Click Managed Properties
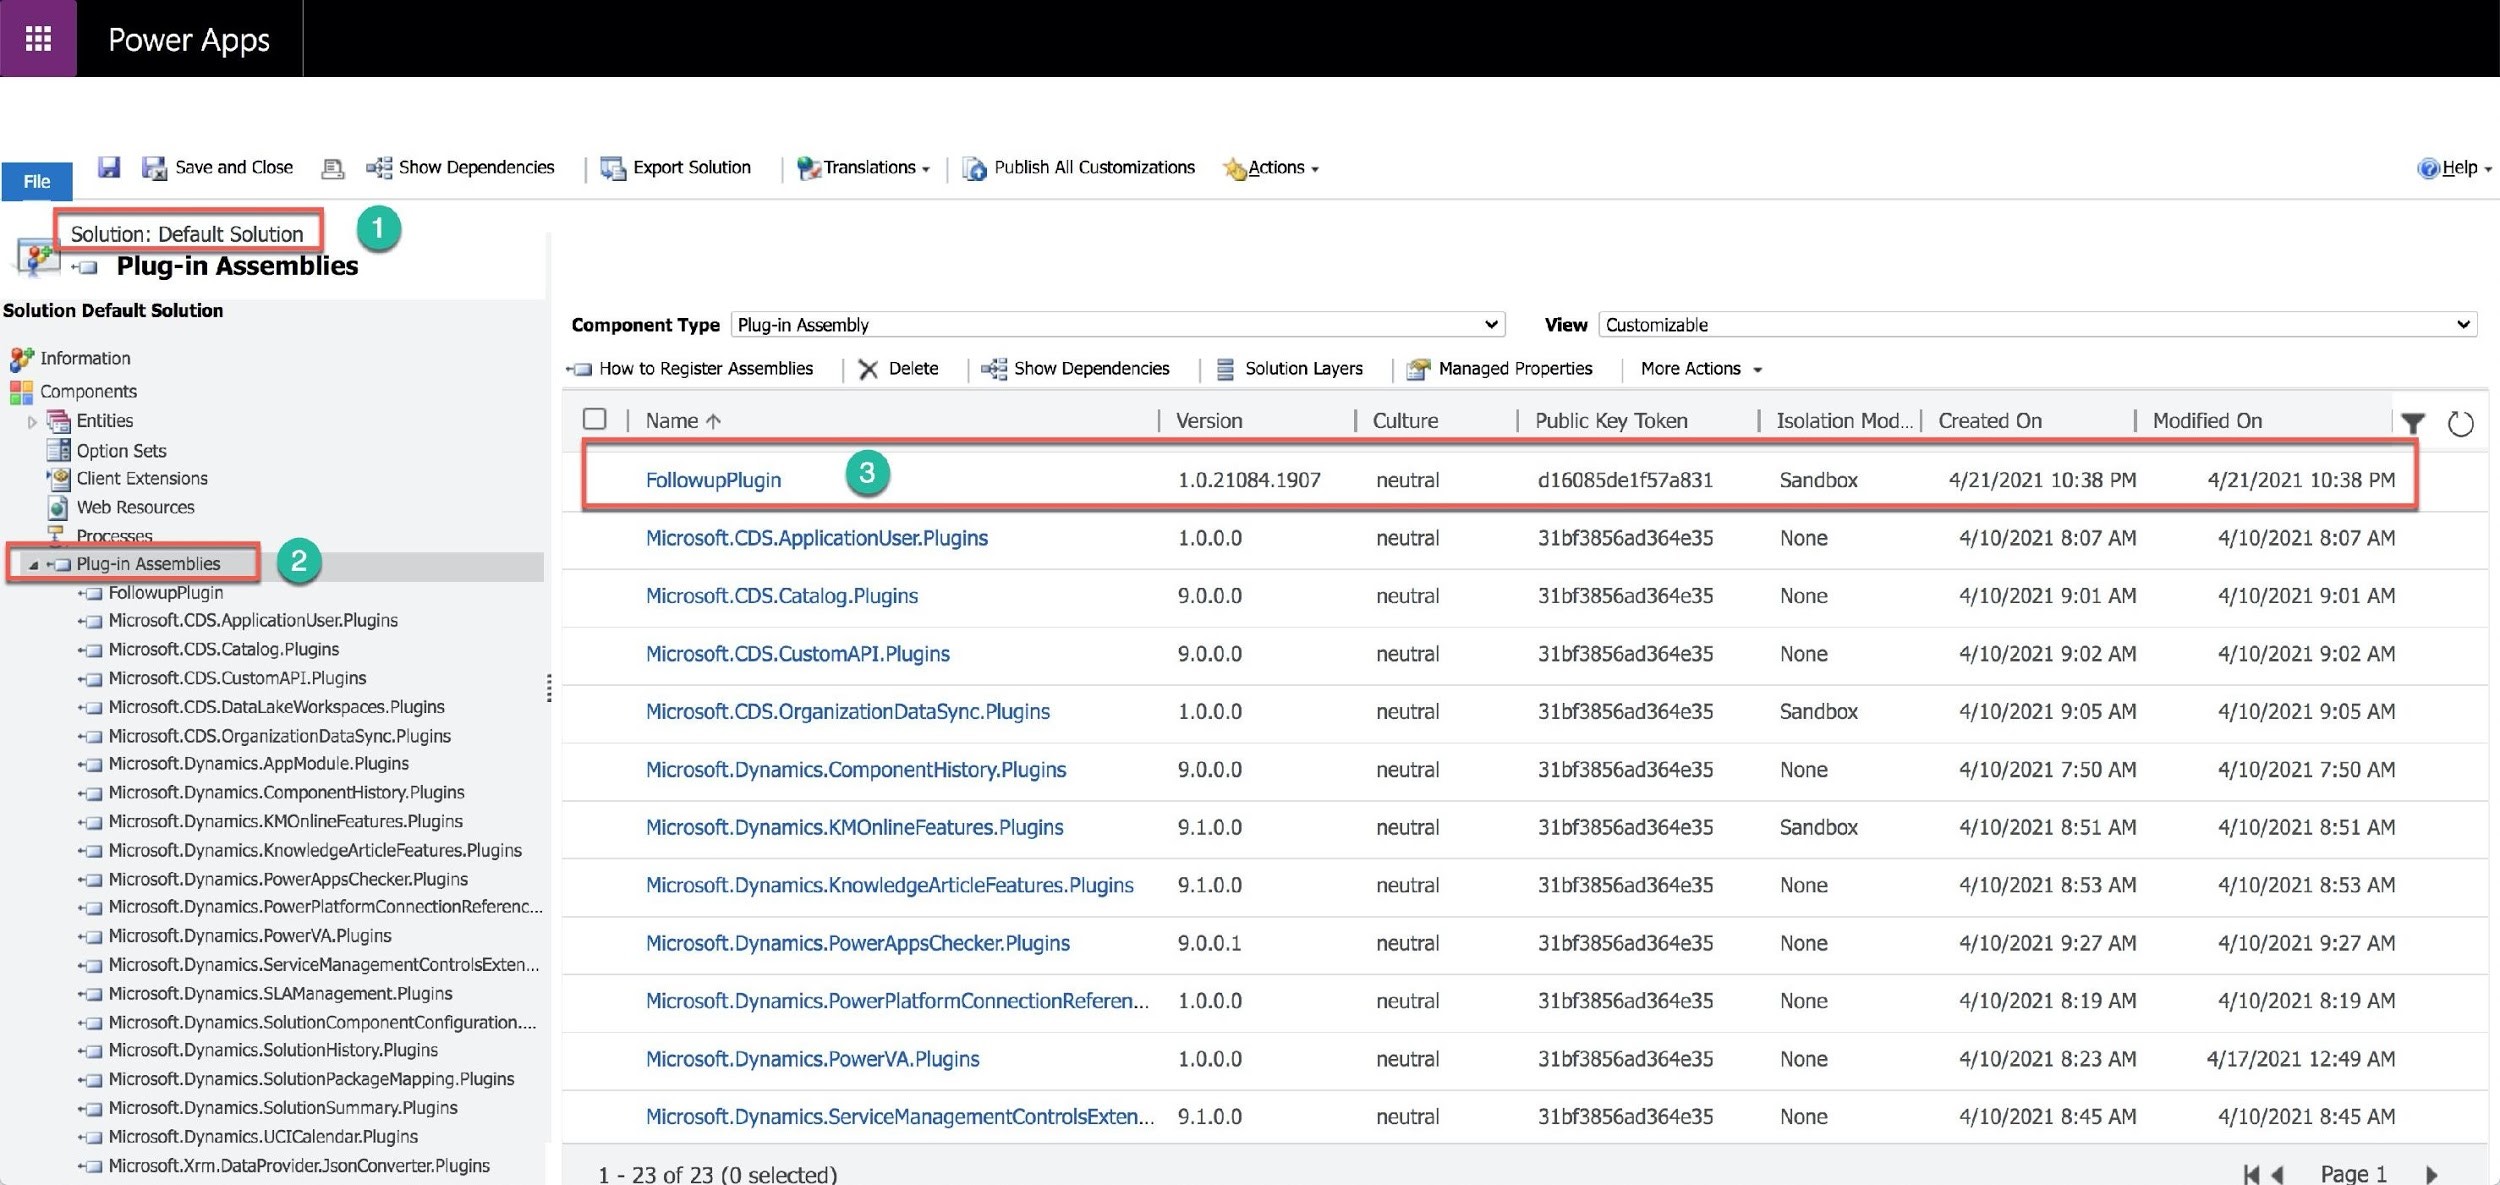Screen dimensions: 2500x1185 [x=1499, y=368]
